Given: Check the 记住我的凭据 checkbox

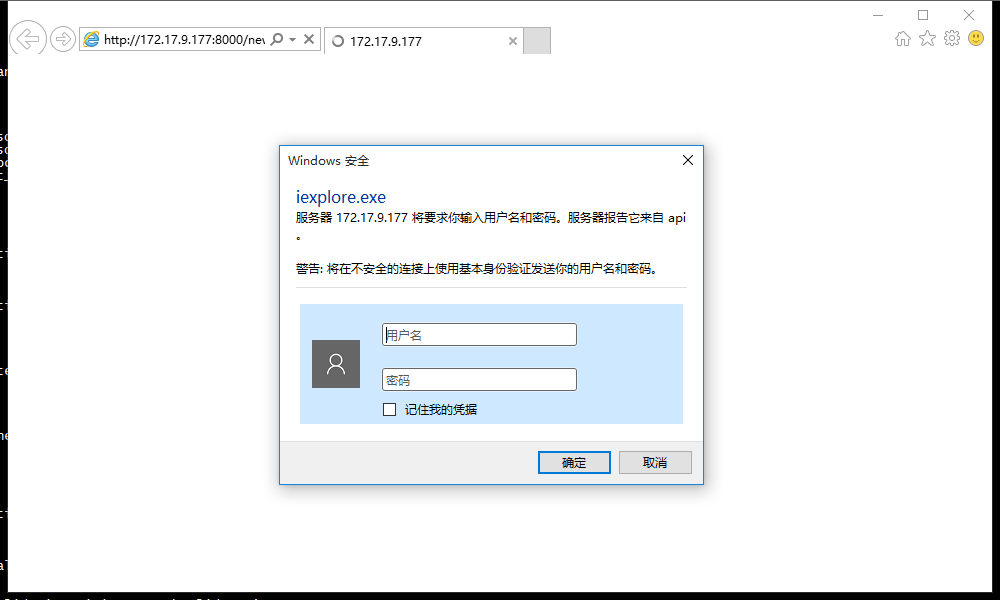Looking at the screenshot, I should (x=389, y=409).
